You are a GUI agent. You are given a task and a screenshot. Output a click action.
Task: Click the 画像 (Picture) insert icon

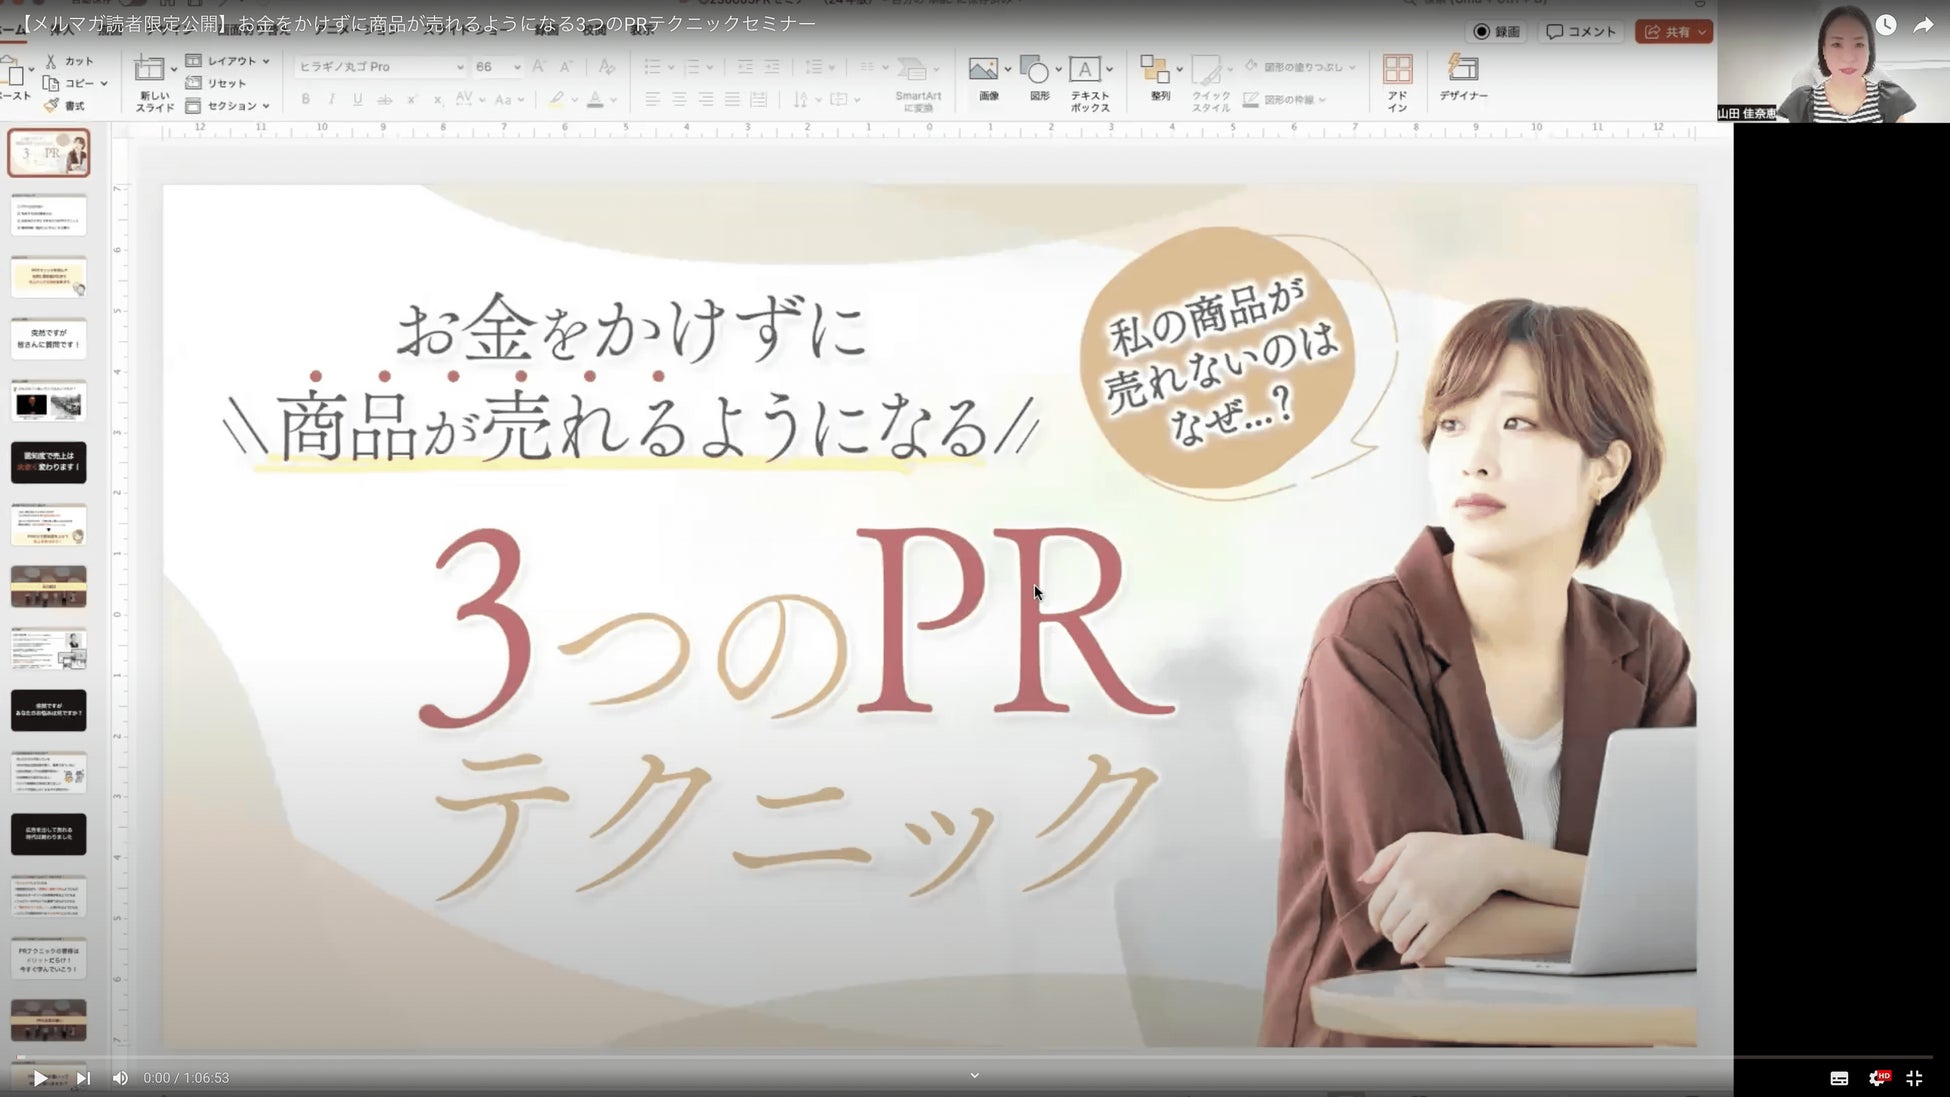tap(983, 70)
